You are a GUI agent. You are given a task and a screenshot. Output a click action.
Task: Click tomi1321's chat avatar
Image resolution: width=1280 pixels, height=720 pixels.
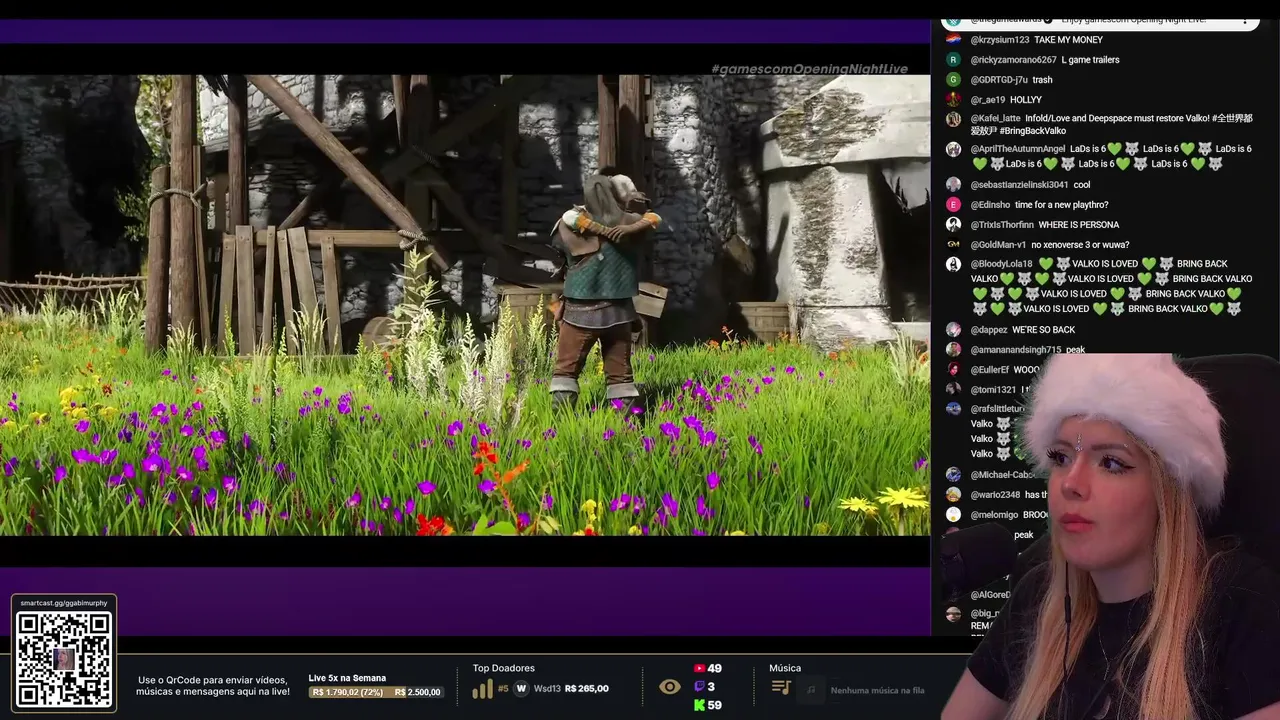pos(953,390)
